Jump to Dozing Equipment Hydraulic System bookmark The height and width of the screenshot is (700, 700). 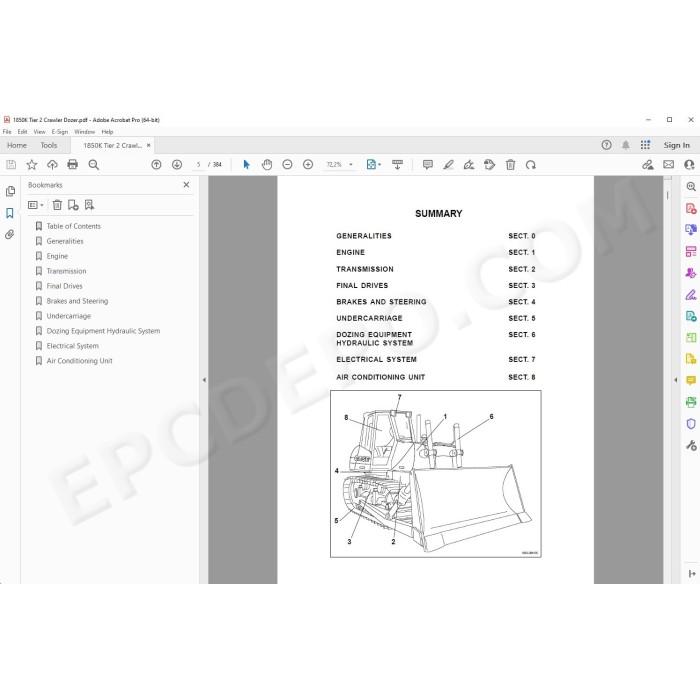(x=103, y=331)
